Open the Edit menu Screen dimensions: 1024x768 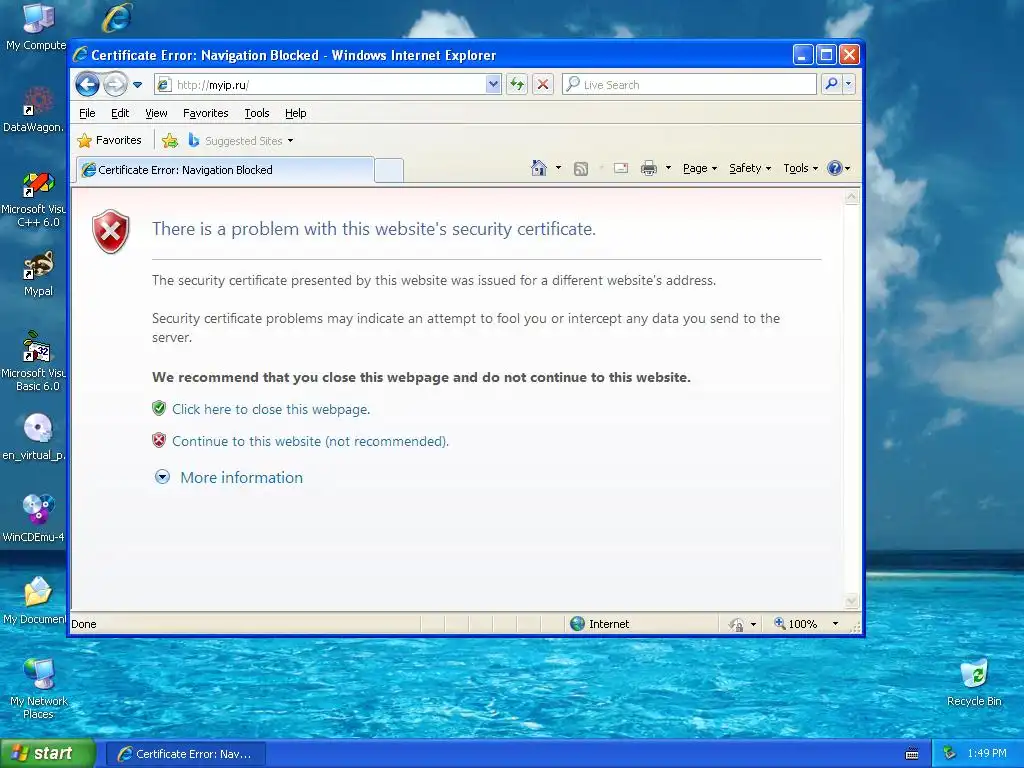tap(120, 113)
